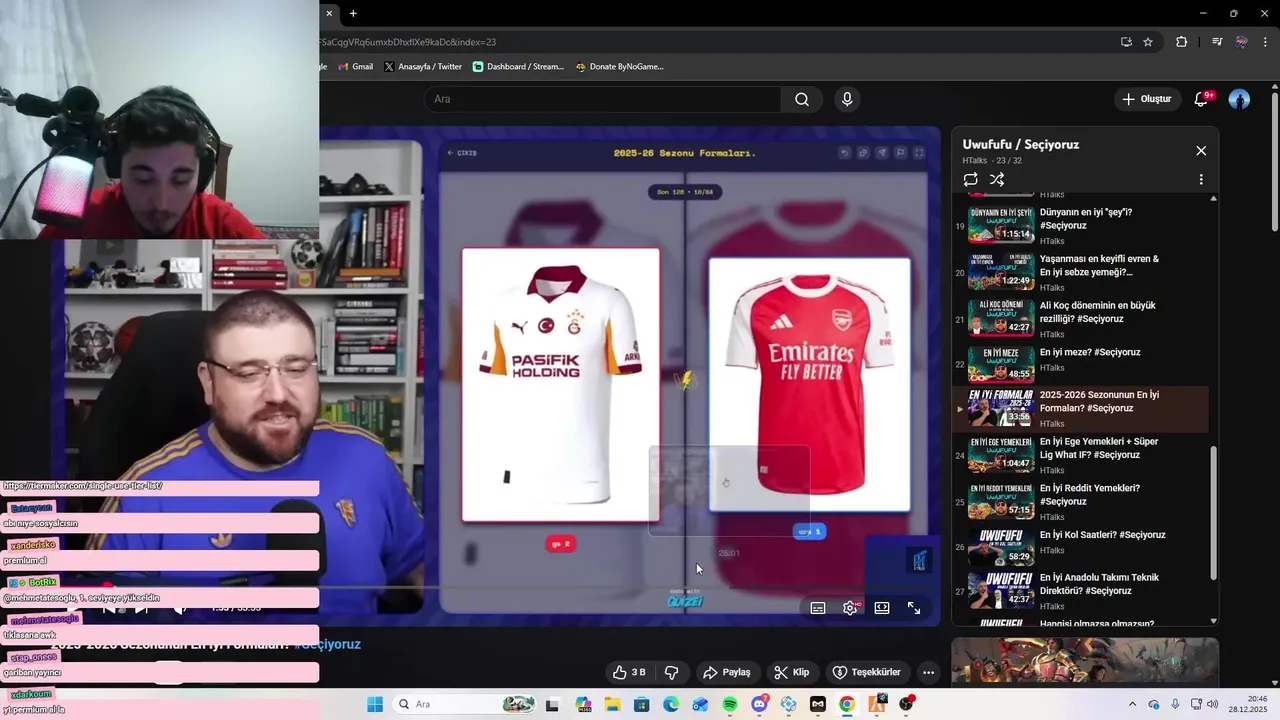Open Task View from taskbar
The height and width of the screenshot is (720, 1280).
pos(552,704)
